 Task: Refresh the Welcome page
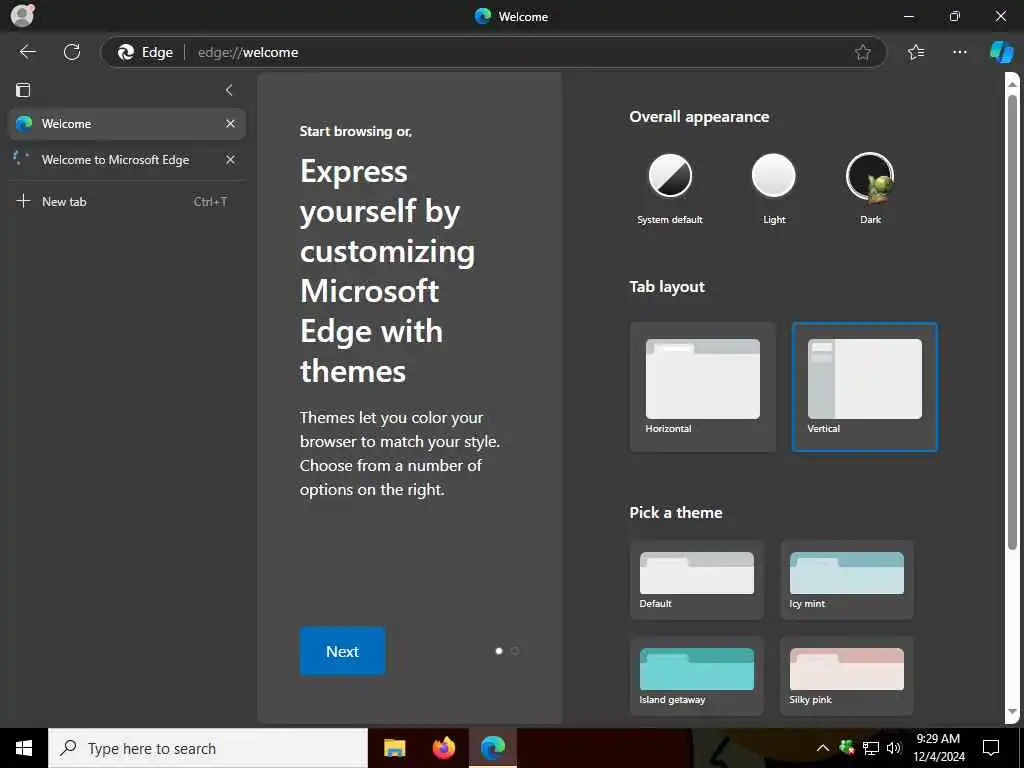[72, 52]
